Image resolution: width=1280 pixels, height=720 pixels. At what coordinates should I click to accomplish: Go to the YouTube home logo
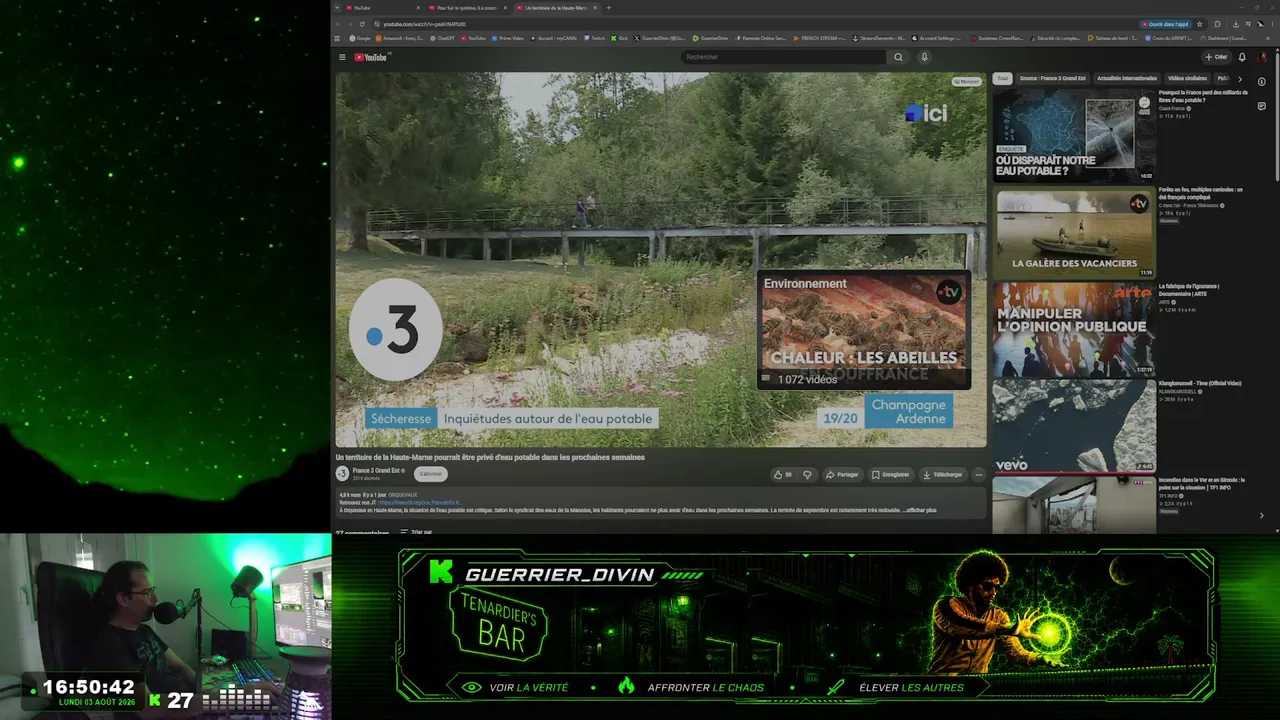(370, 57)
